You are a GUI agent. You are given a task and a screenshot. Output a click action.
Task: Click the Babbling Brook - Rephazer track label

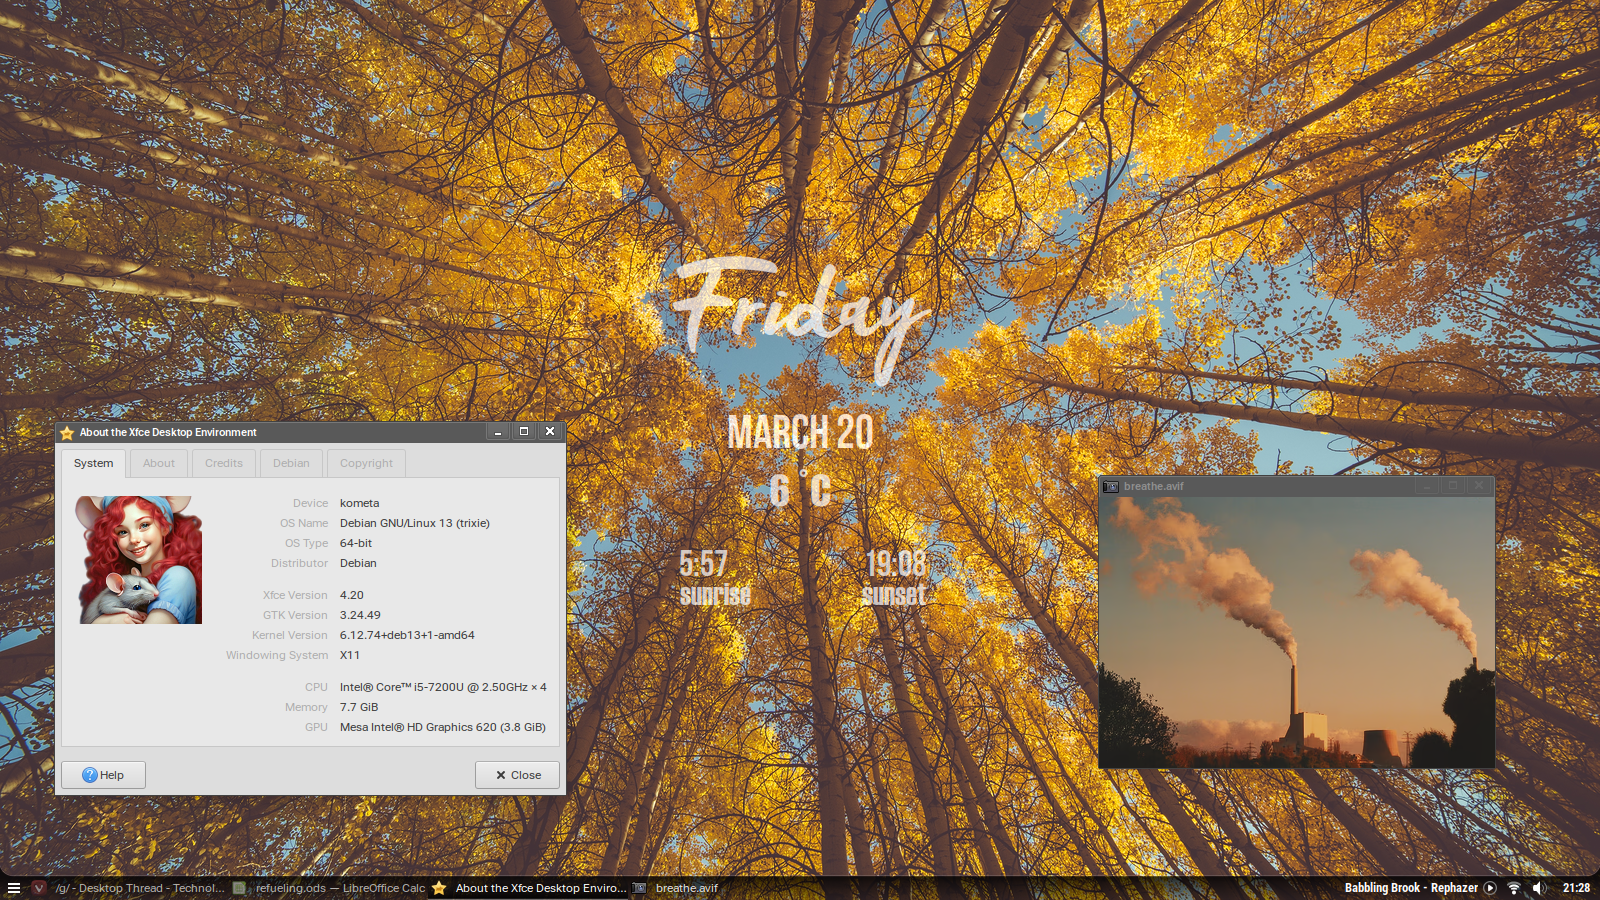point(1411,888)
